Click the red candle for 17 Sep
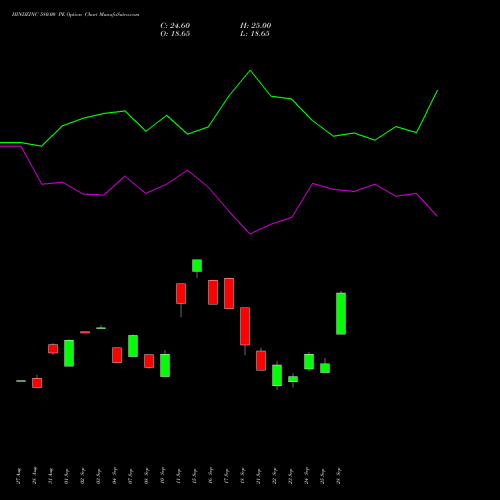Image resolution: width=500 pixels, height=500 pixels. 229,293
